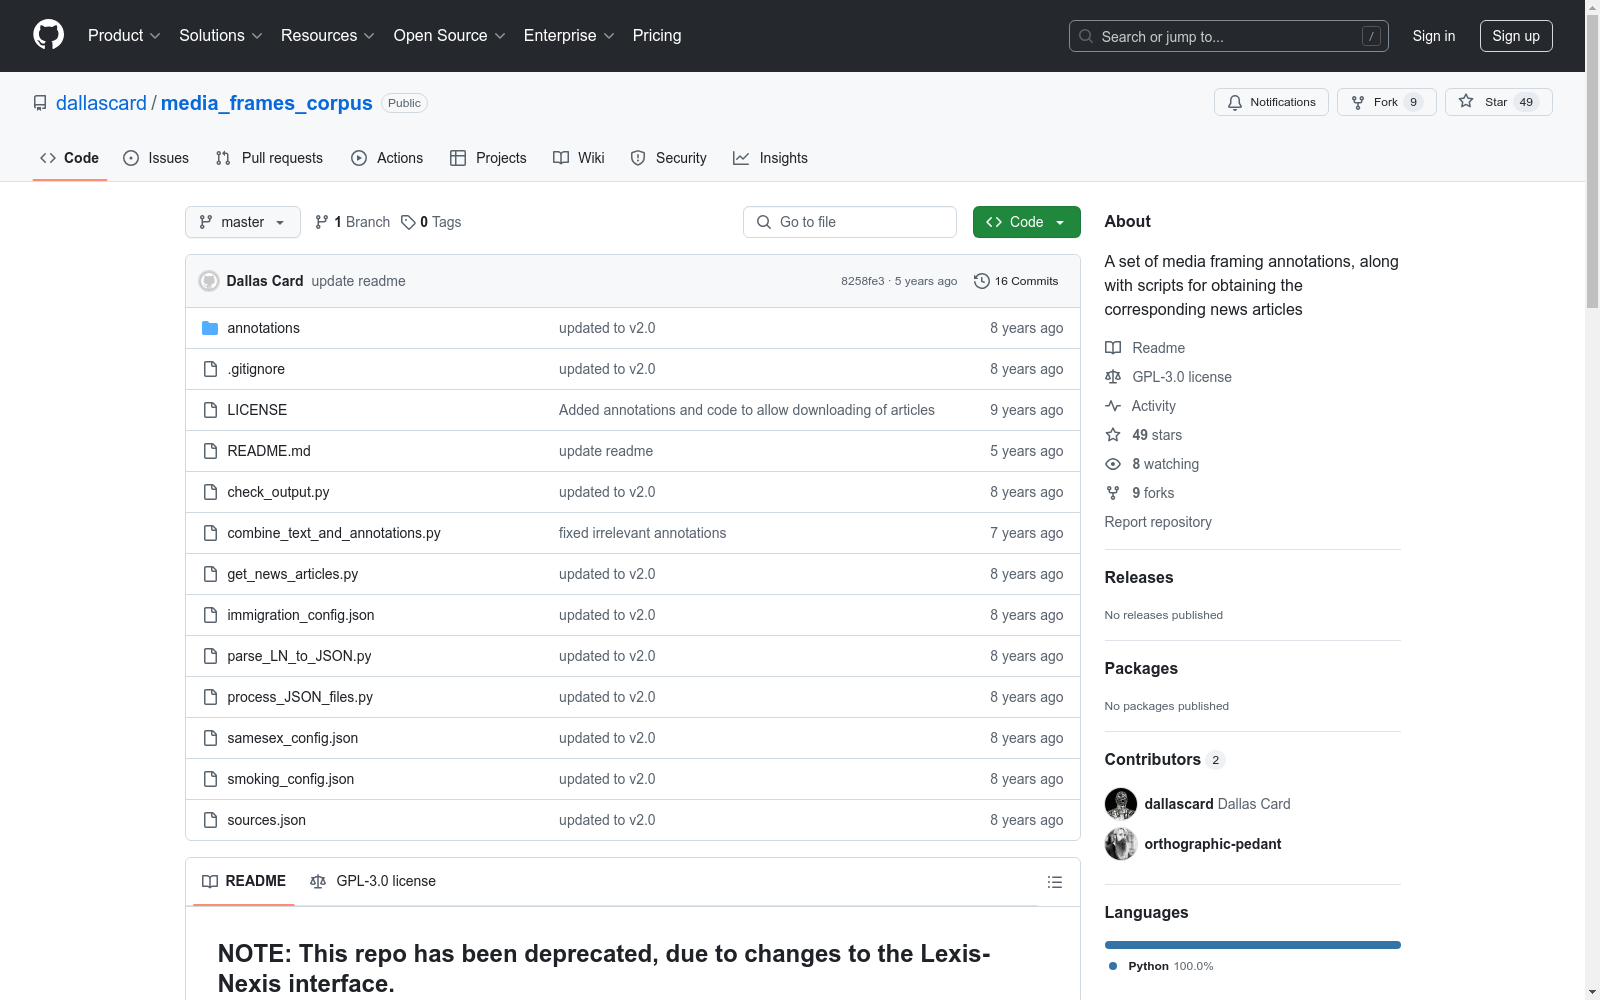Open the Resources dropdown
Viewport: 1600px width, 1000px height.
(x=328, y=35)
